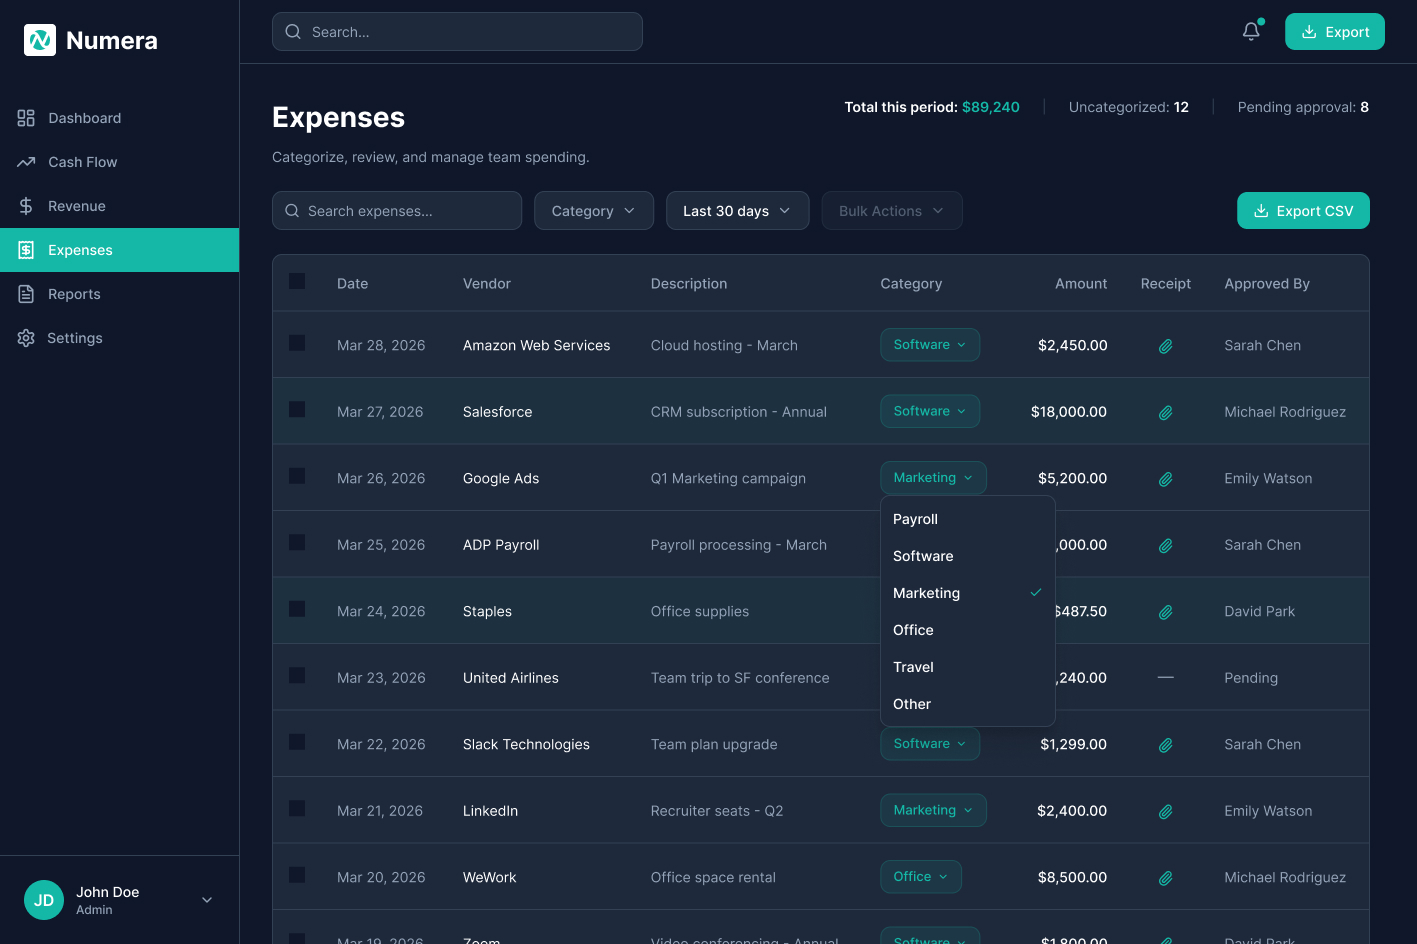Open LinkedIn Marketing category dropdown
The width and height of the screenshot is (1417, 944).
pos(933,810)
